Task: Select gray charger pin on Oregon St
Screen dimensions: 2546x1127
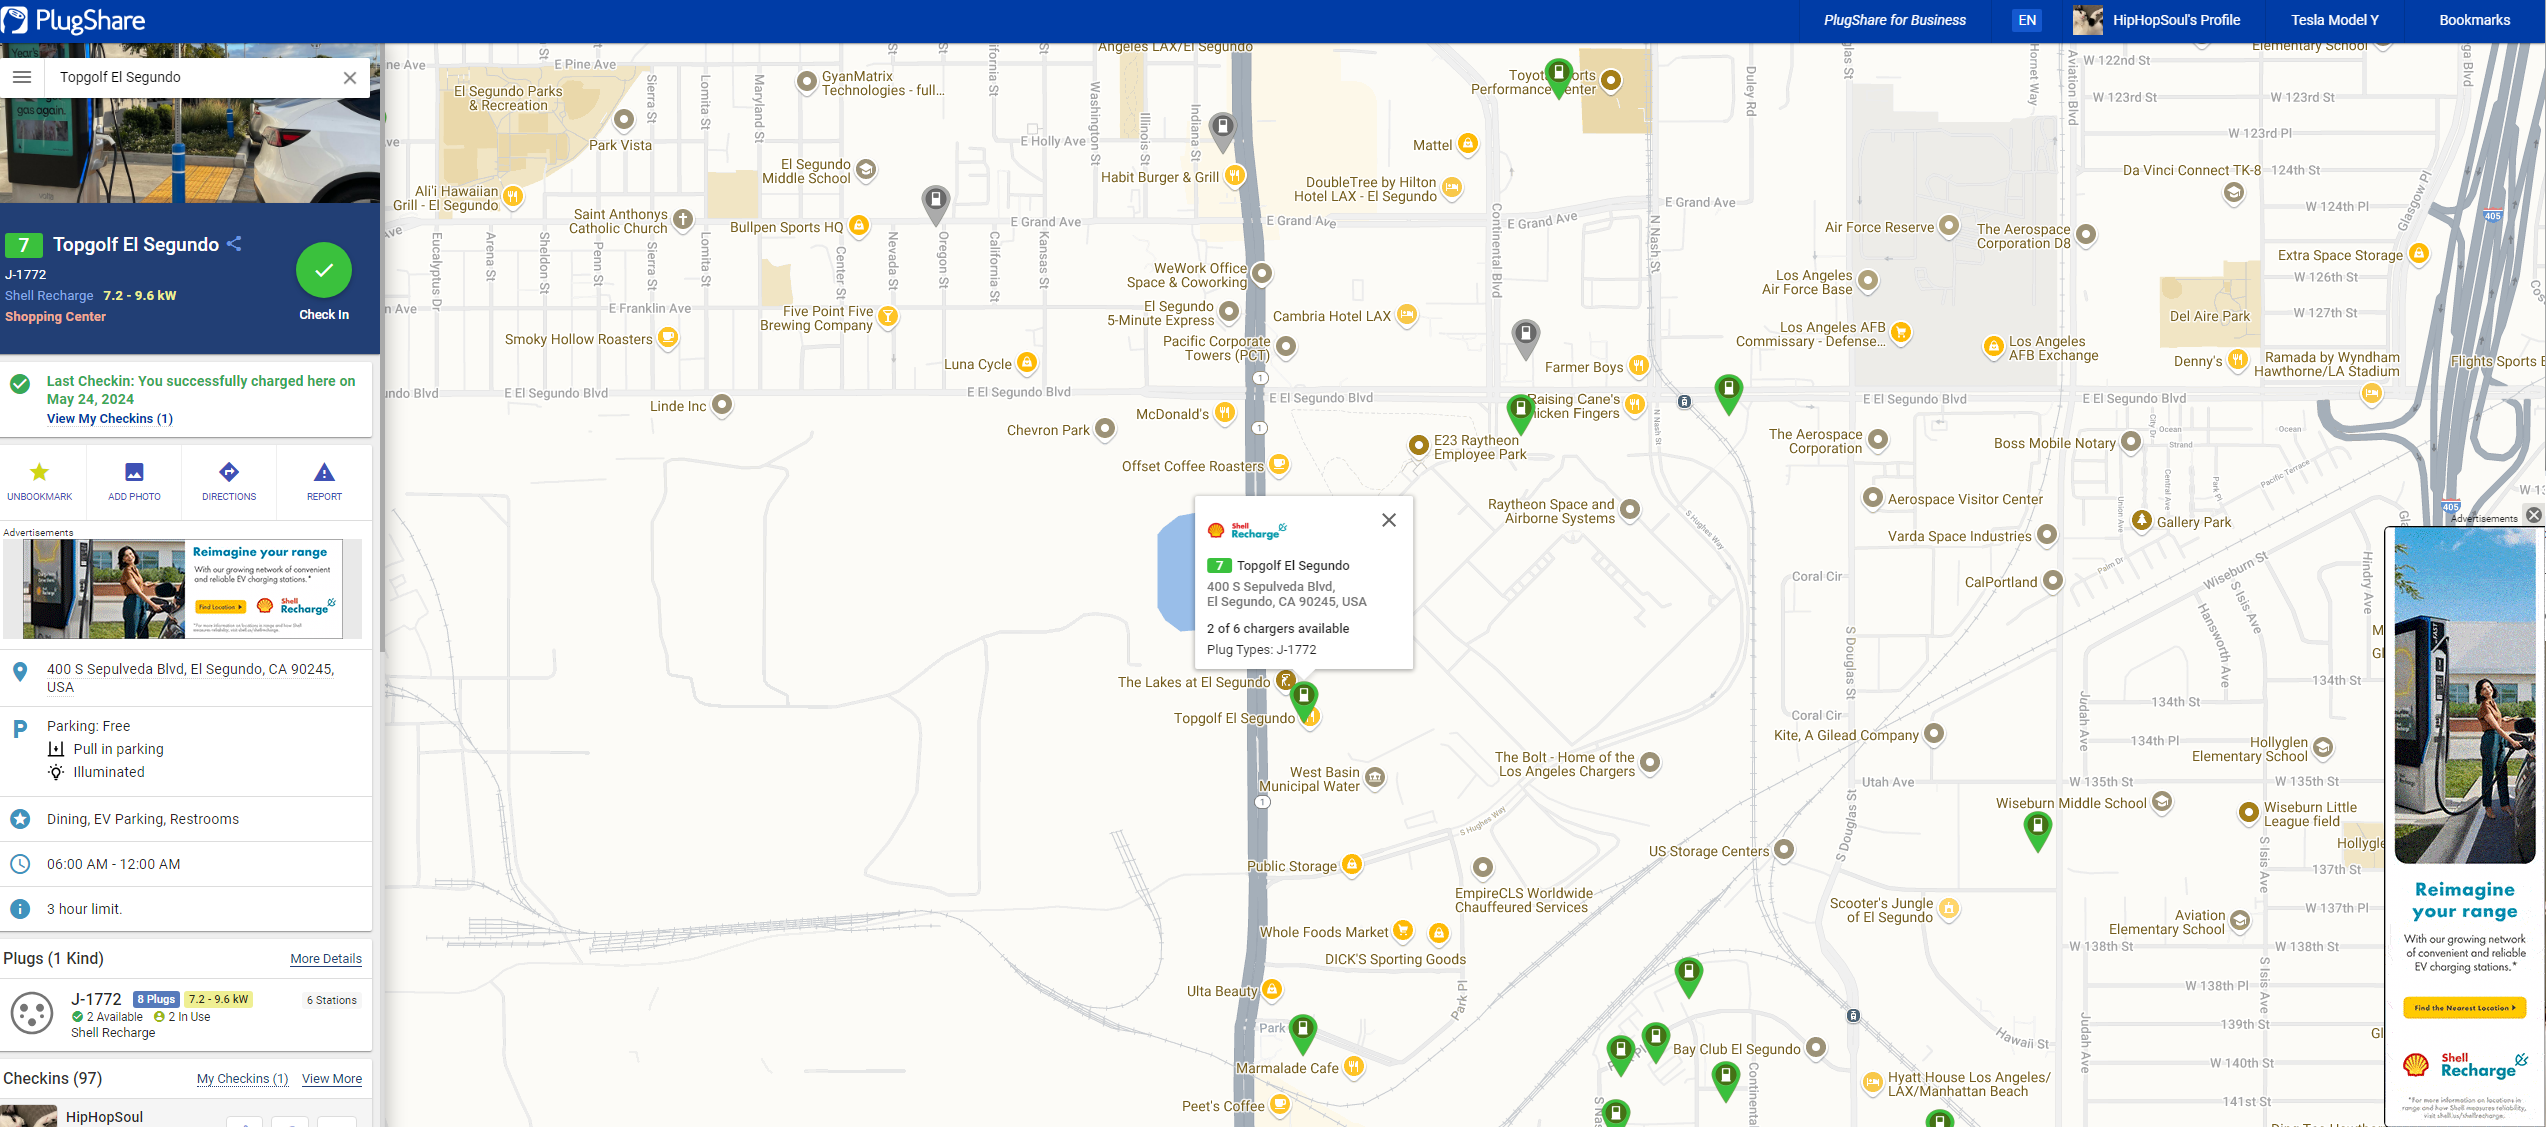Action: (935, 203)
